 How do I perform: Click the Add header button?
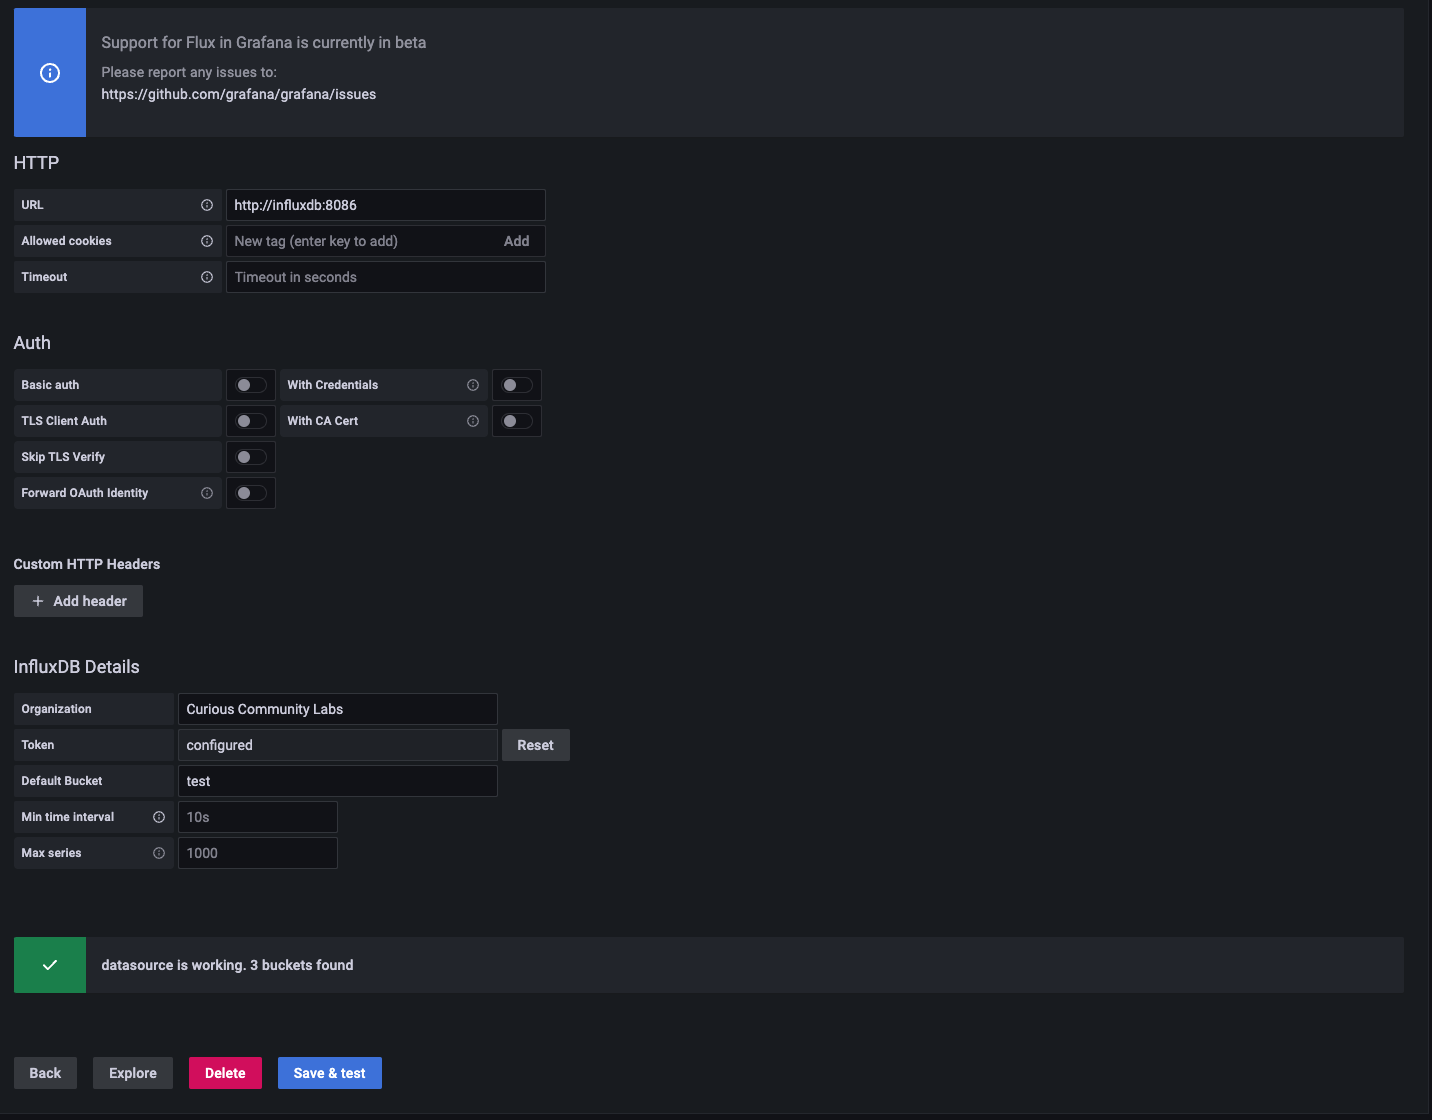pyautogui.click(x=79, y=601)
